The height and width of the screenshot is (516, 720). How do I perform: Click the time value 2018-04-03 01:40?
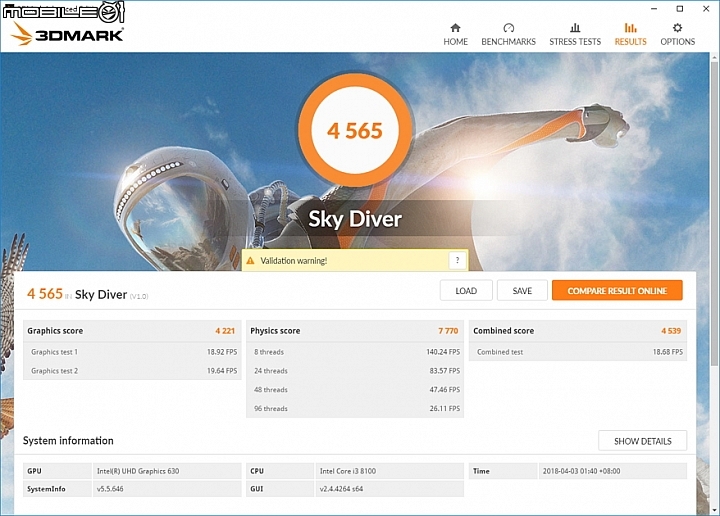[x=581, y=471]
